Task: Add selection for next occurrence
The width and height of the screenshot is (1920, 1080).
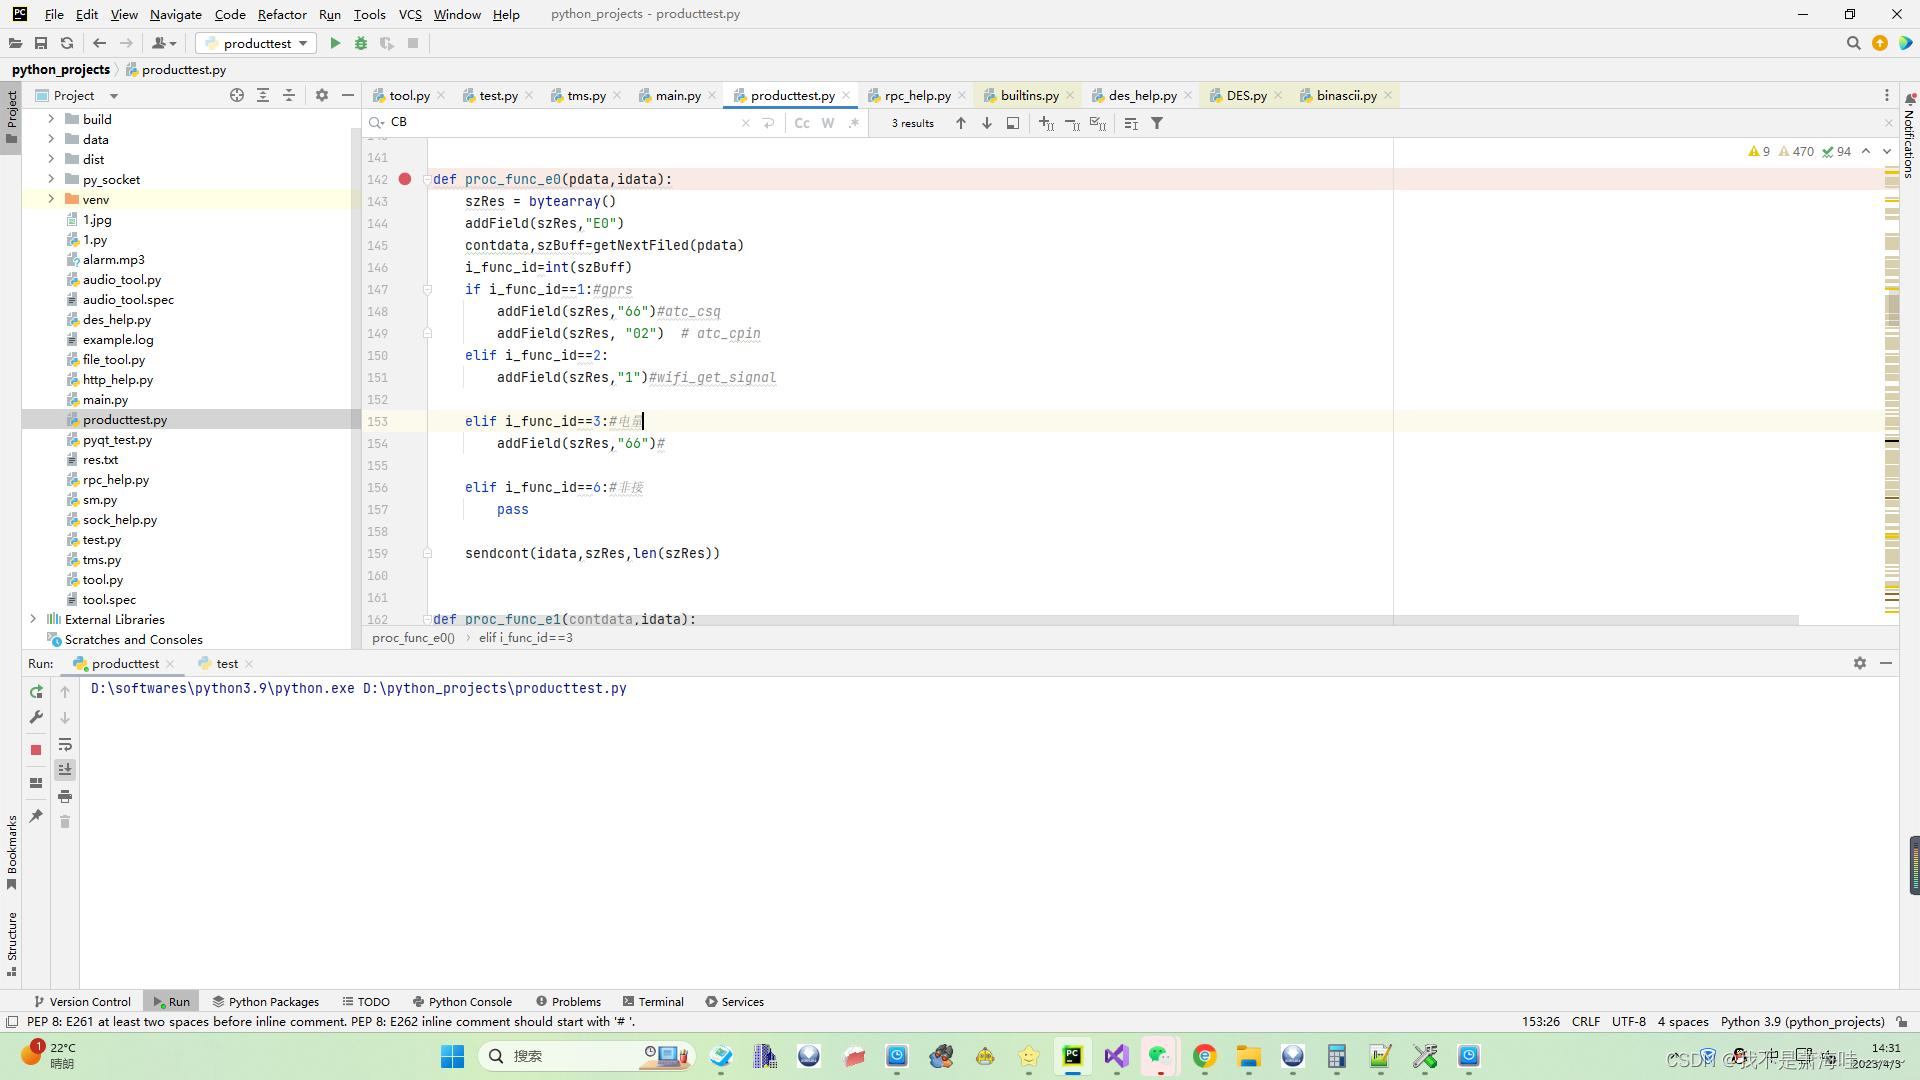Action: (1046, 123)
